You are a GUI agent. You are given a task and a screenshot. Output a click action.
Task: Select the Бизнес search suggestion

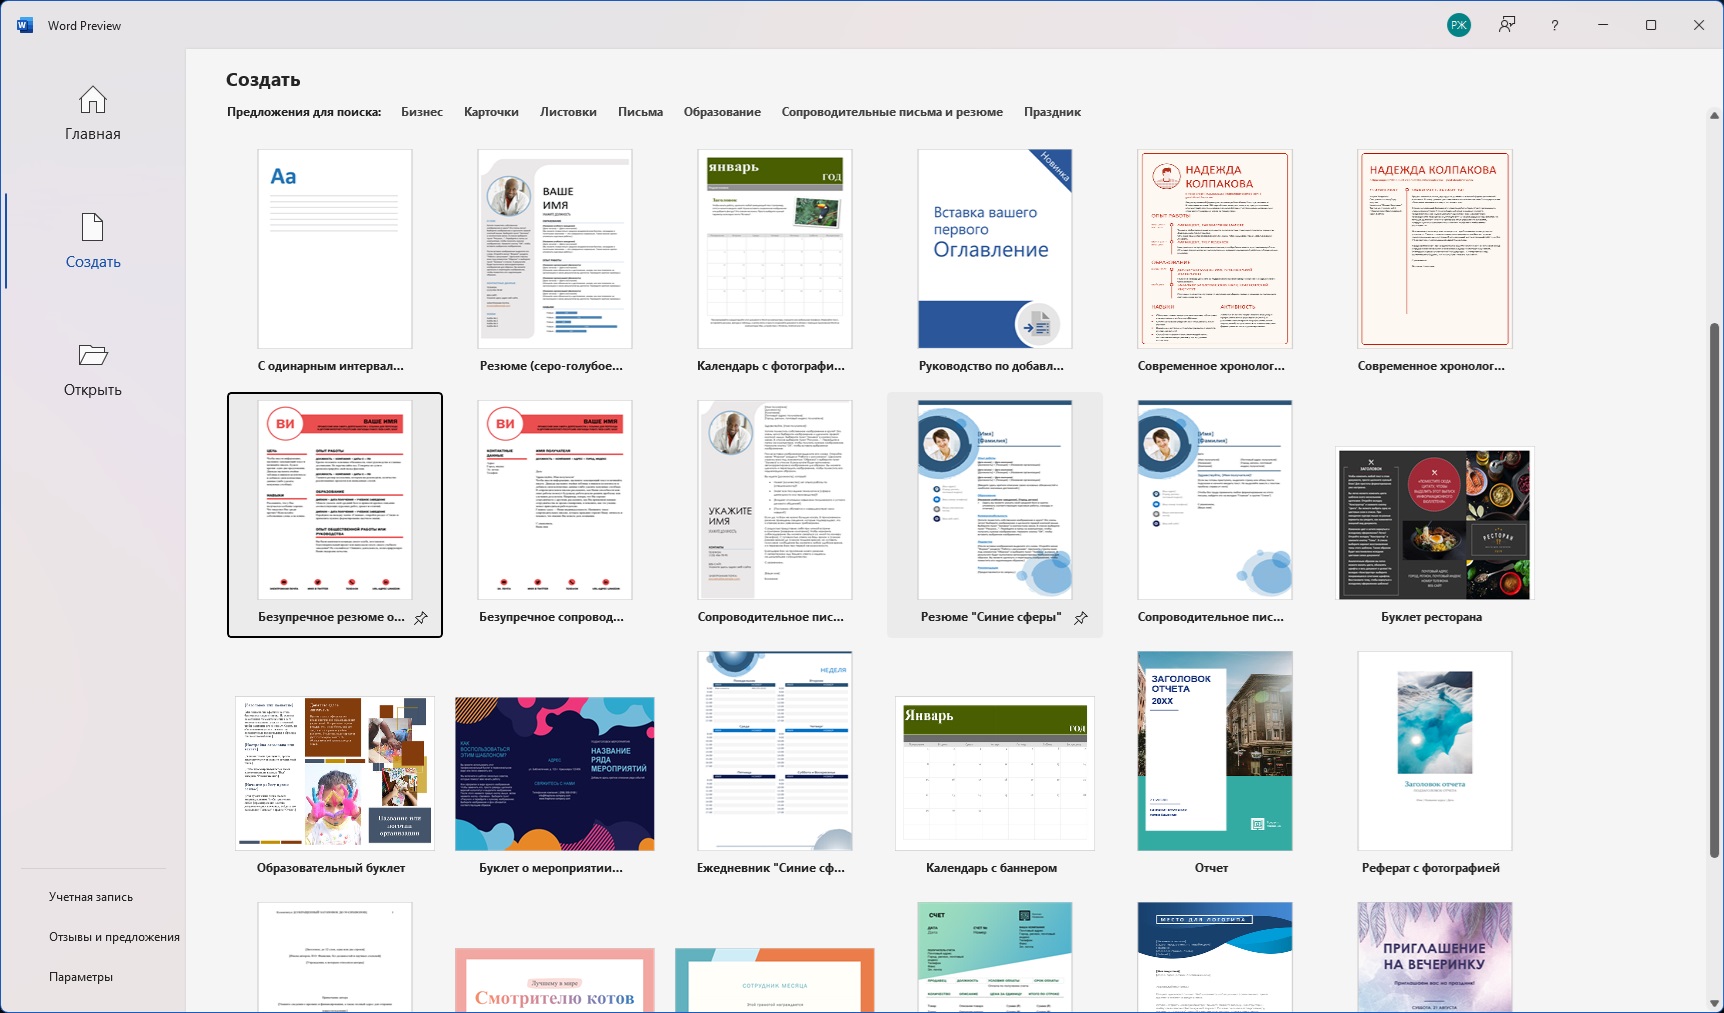422,112
